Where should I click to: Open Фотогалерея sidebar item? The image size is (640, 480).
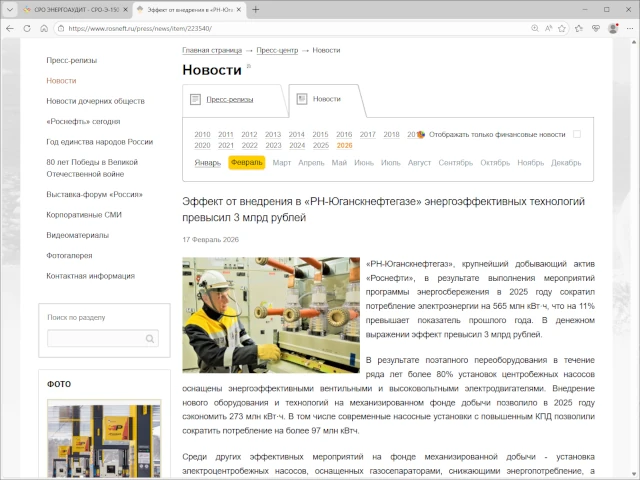coord(69,256)
